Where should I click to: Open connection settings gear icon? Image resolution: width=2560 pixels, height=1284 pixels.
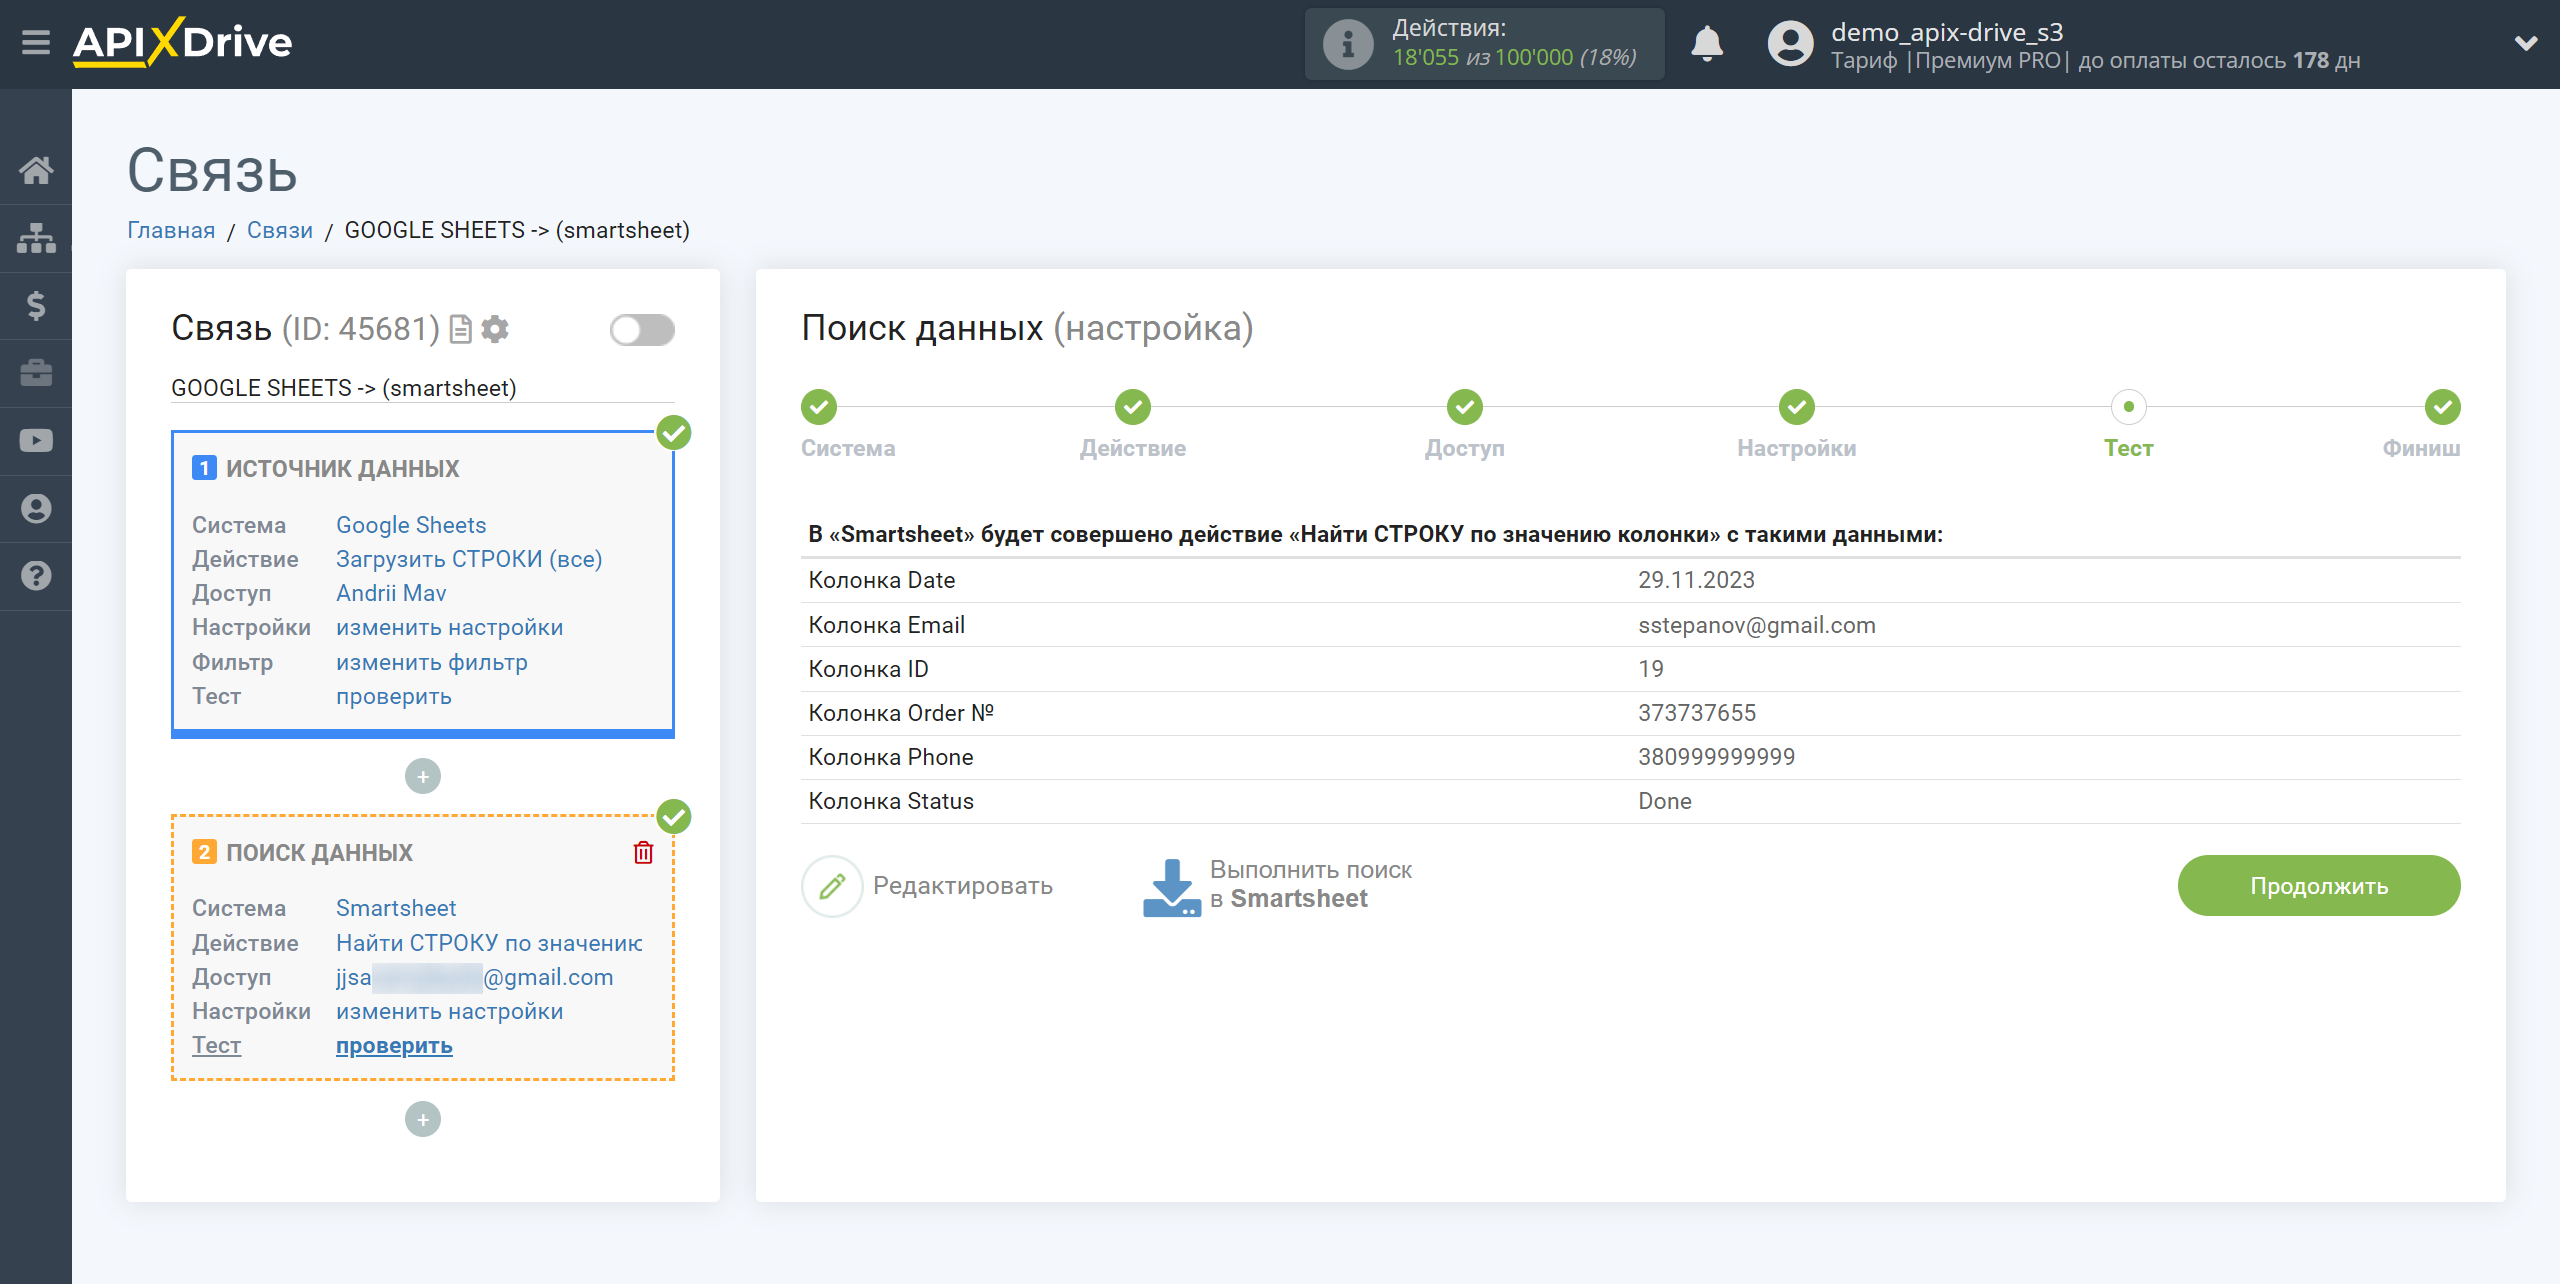pos(495,329)
